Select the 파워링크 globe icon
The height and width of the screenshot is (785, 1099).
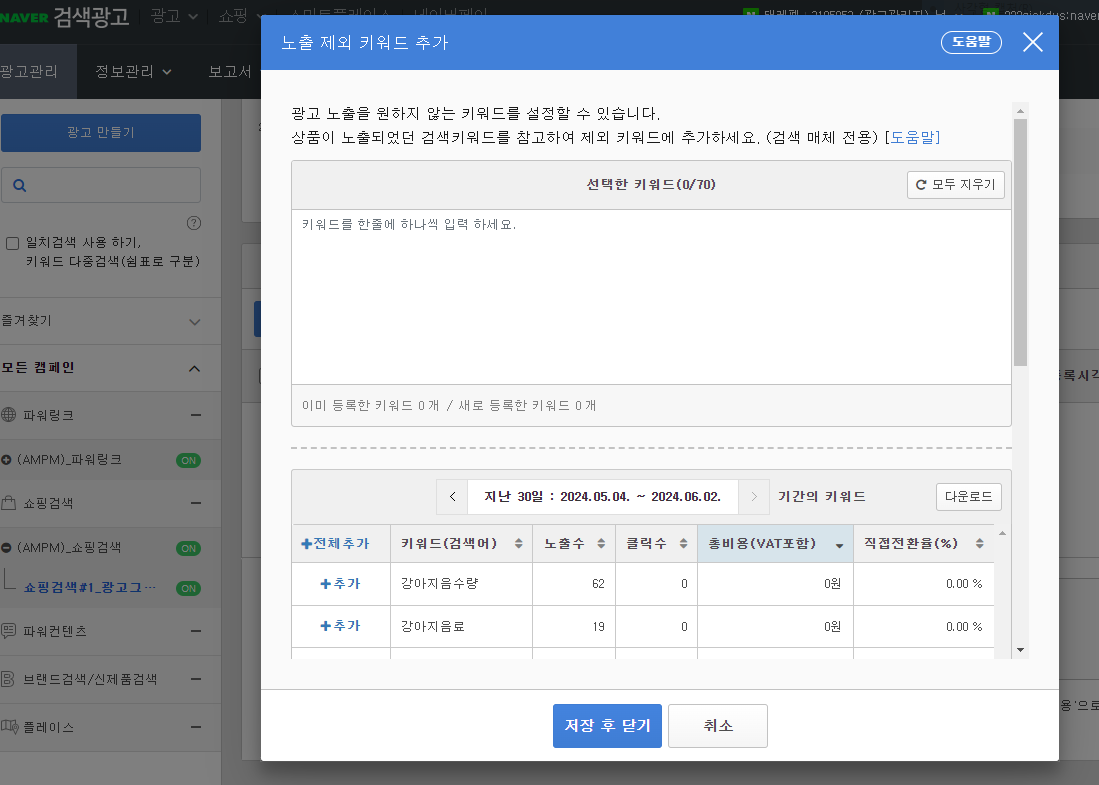point(8,415)
